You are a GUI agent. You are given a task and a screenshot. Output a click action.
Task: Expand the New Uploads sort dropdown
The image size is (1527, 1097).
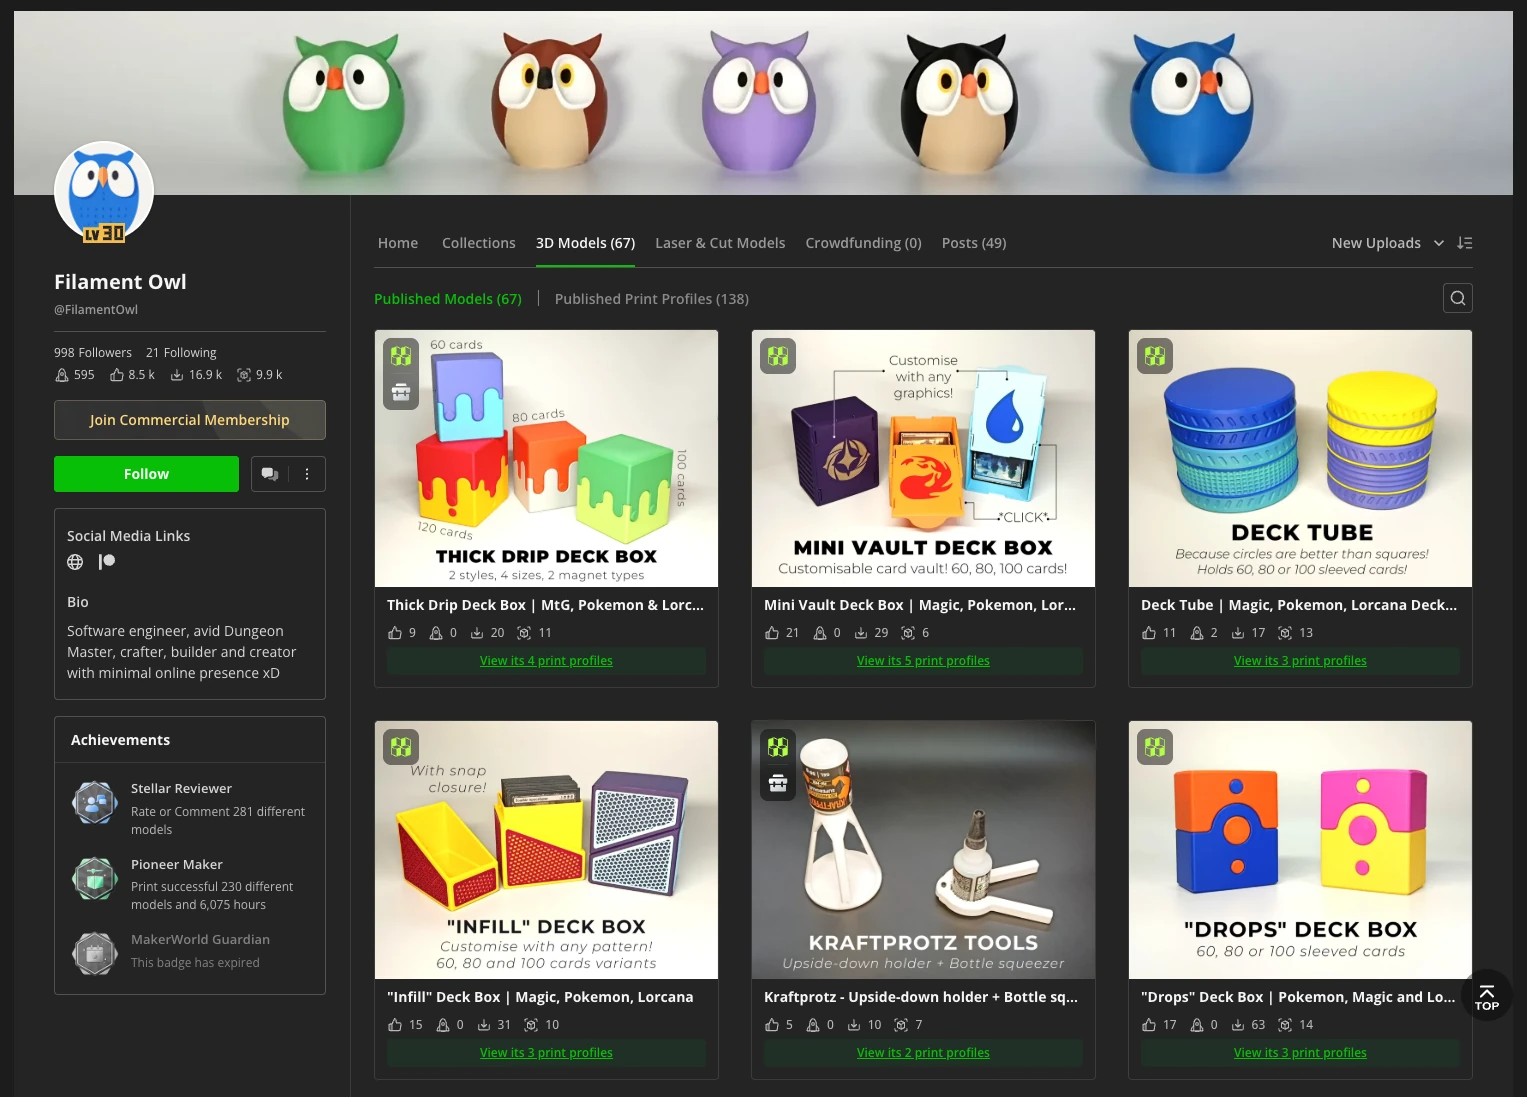1387,243
